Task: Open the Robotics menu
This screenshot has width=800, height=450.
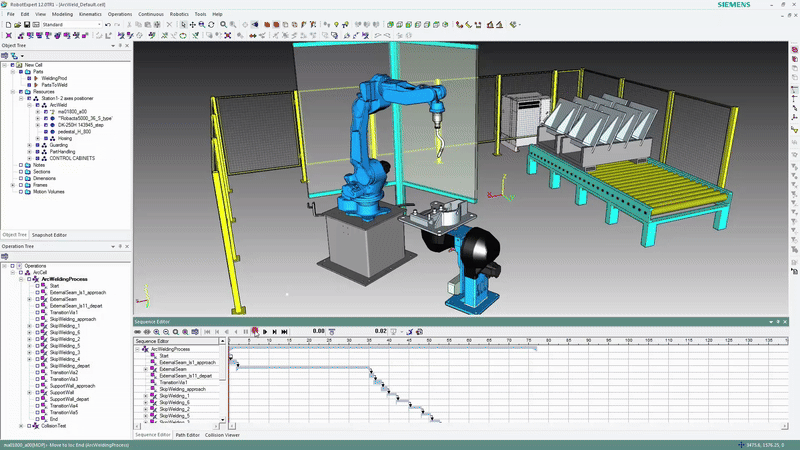Action: point(179,14)
